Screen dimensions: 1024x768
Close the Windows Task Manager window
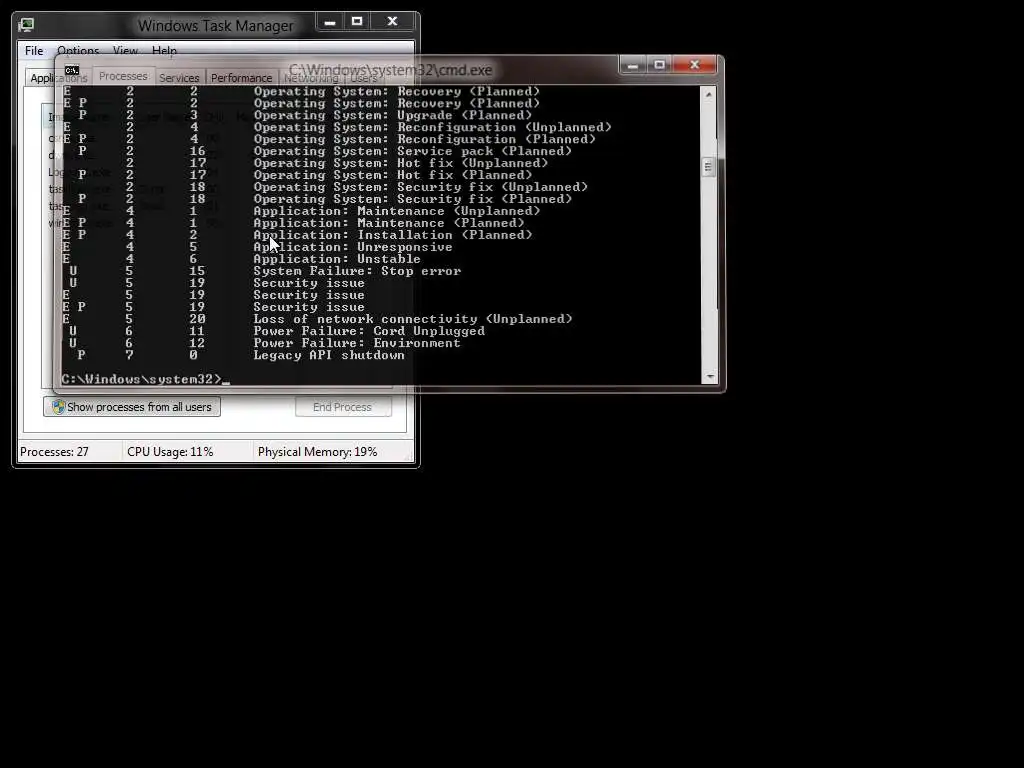(x=392, y=22)
